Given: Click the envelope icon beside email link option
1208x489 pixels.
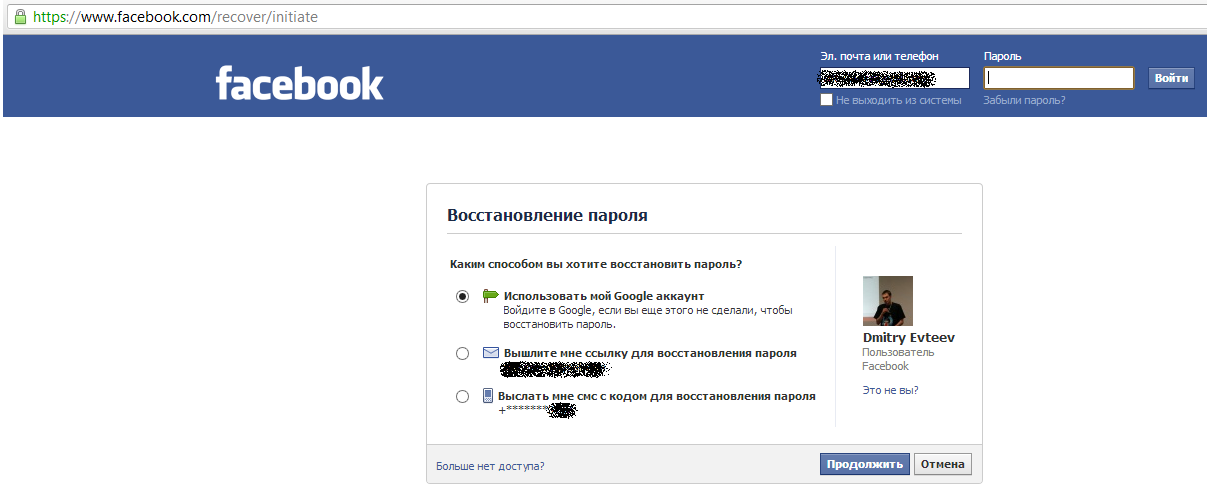Looking at the screenshot, I should point(491,353).
